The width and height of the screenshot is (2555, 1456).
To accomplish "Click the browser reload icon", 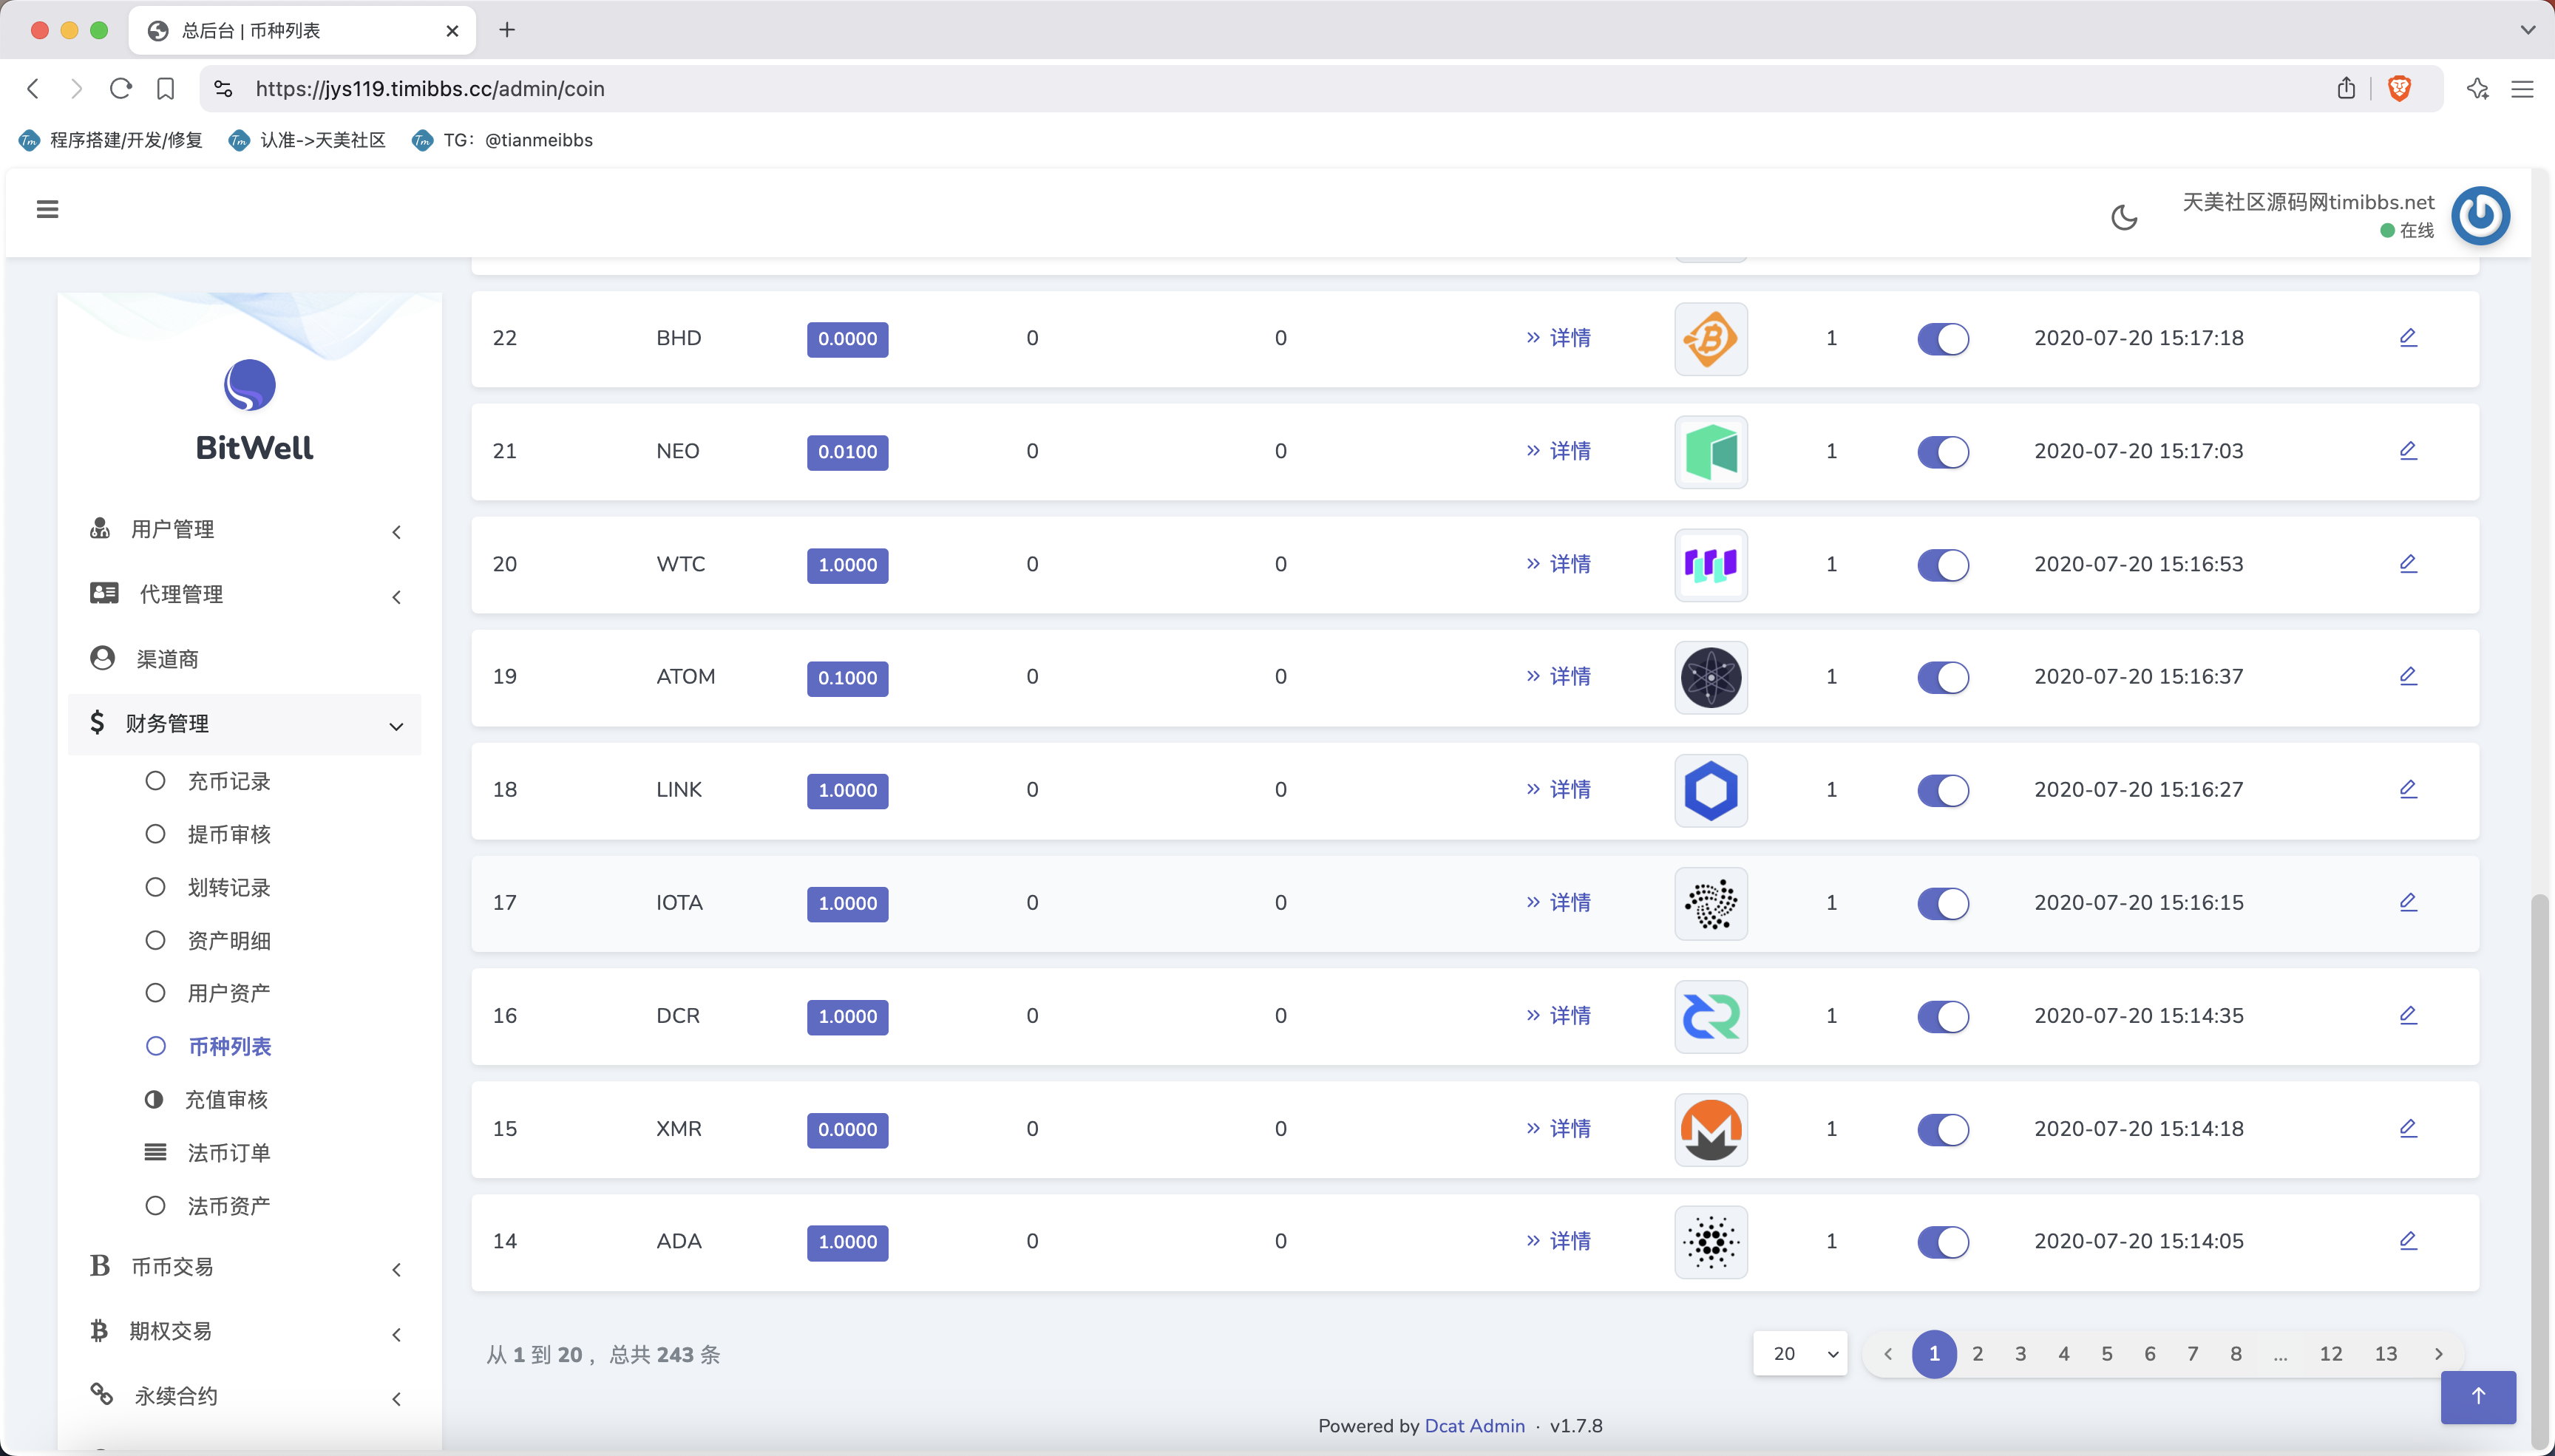I will [121, 88].
